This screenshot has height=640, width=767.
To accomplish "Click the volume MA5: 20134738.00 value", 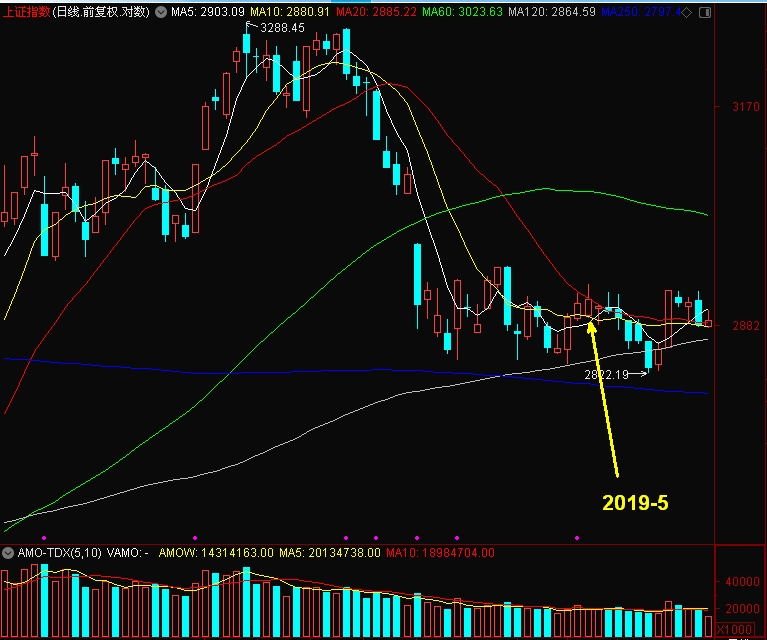I will tap(330, 553).
